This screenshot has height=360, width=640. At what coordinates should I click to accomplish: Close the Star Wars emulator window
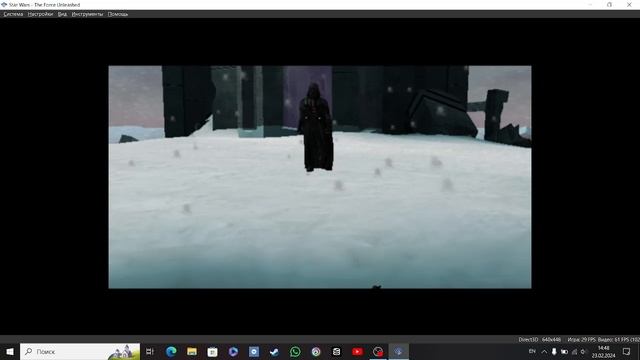click(x=629, y=4)
